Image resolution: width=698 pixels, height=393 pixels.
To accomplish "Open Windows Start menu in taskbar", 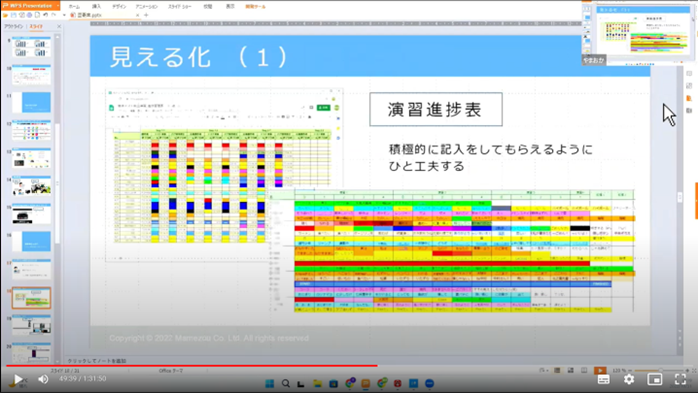I will (270, 384).
